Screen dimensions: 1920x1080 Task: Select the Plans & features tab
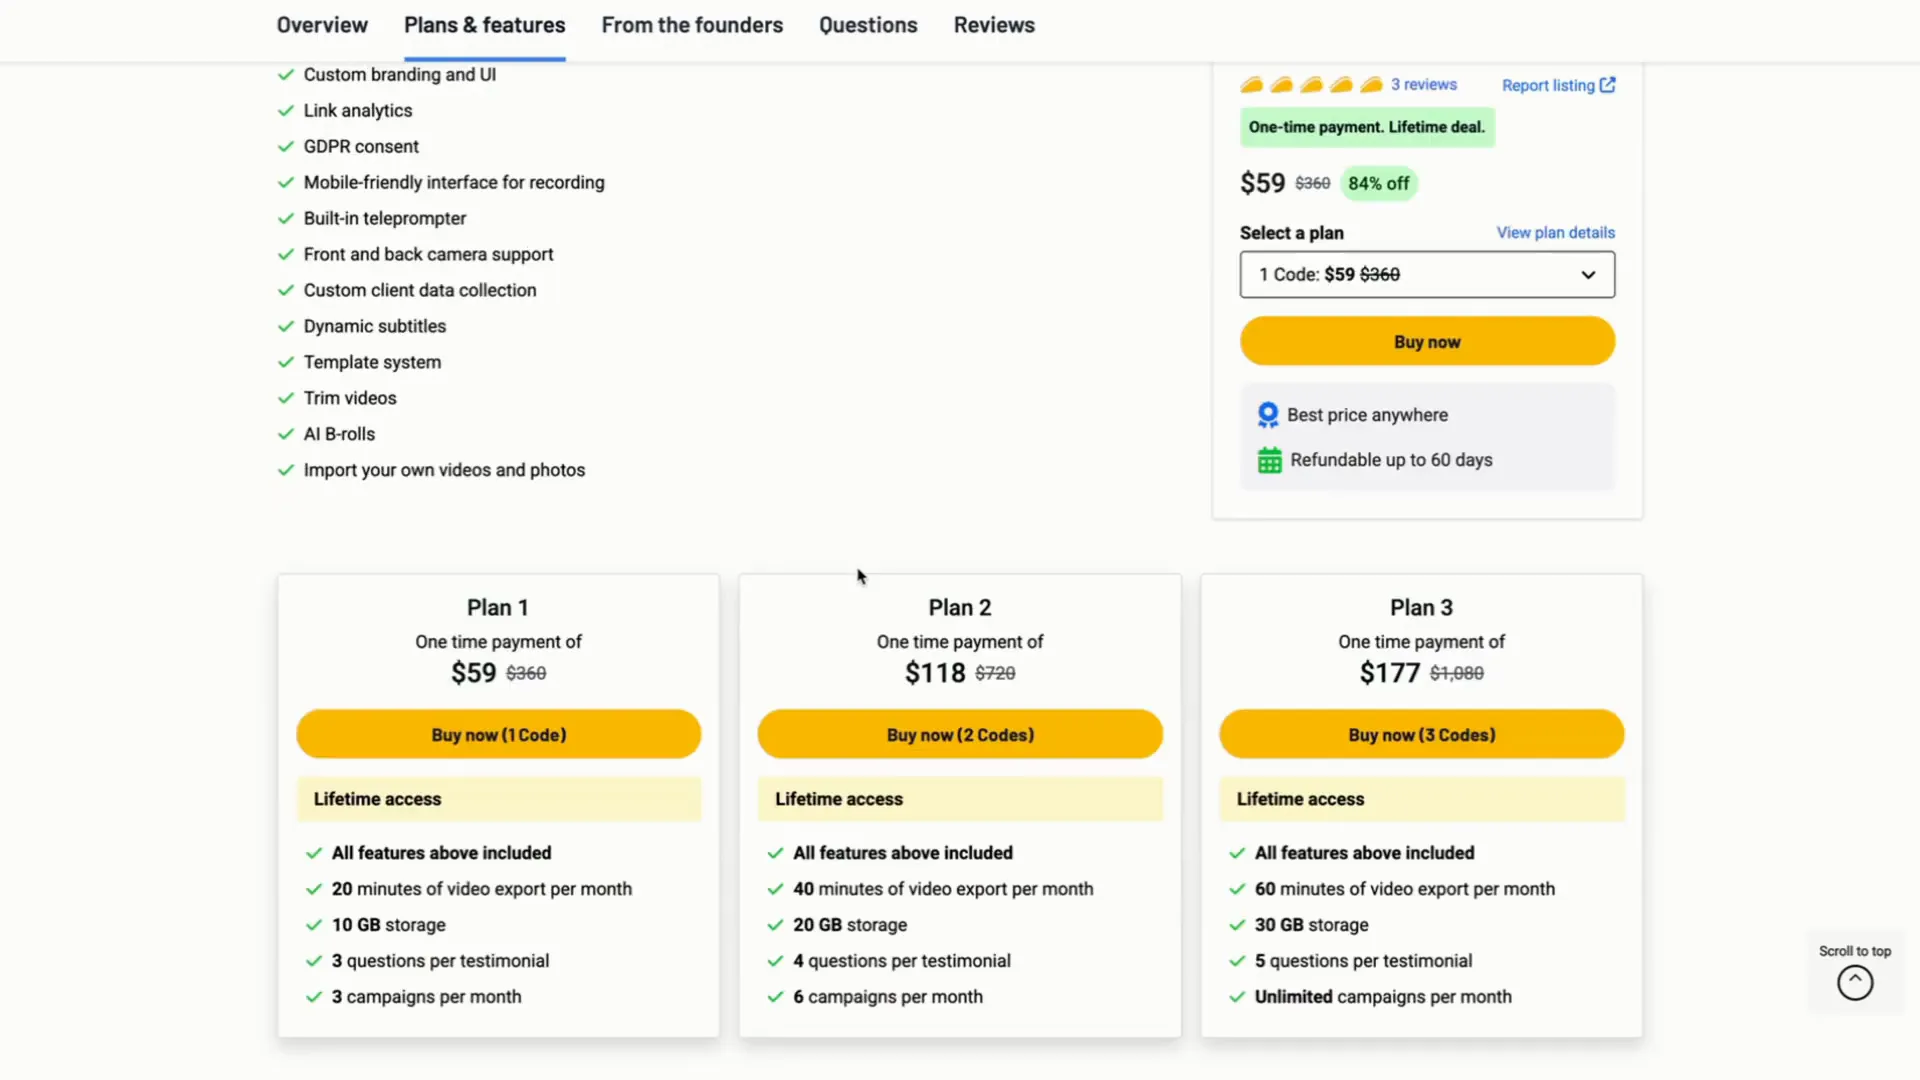click(x=485, y=25)
